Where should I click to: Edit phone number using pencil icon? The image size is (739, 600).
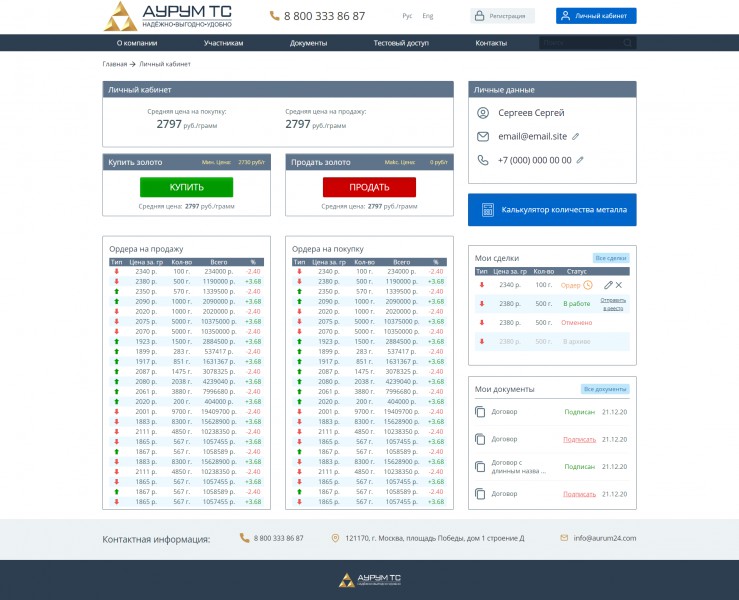pos(580,160)
